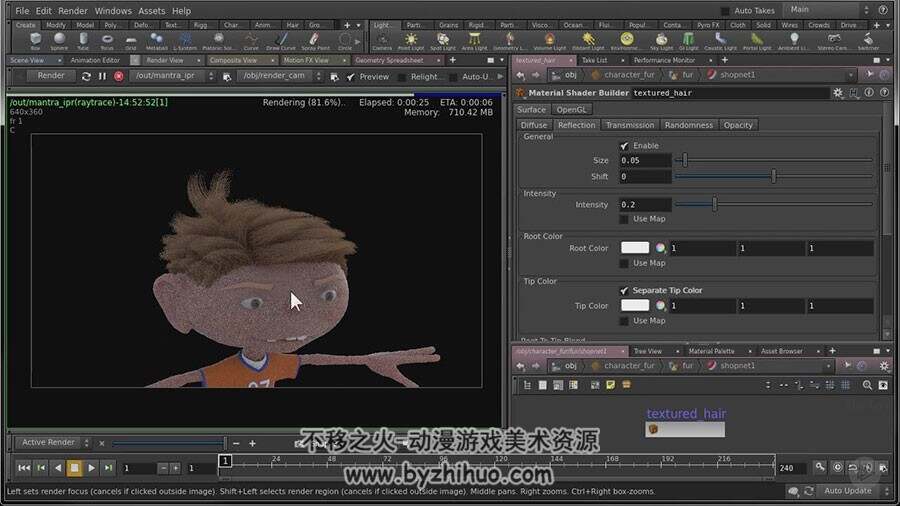Add a Sky Light from the shelf

(x=661, y=40)
